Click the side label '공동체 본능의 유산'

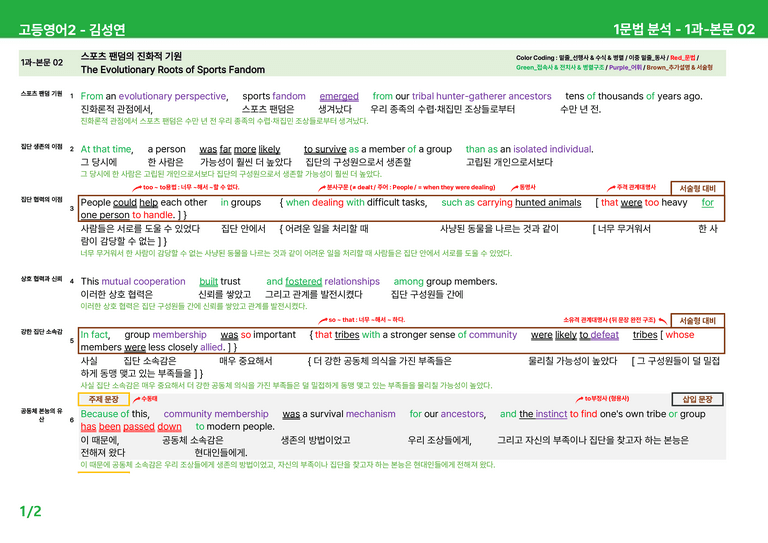(41, 415)
